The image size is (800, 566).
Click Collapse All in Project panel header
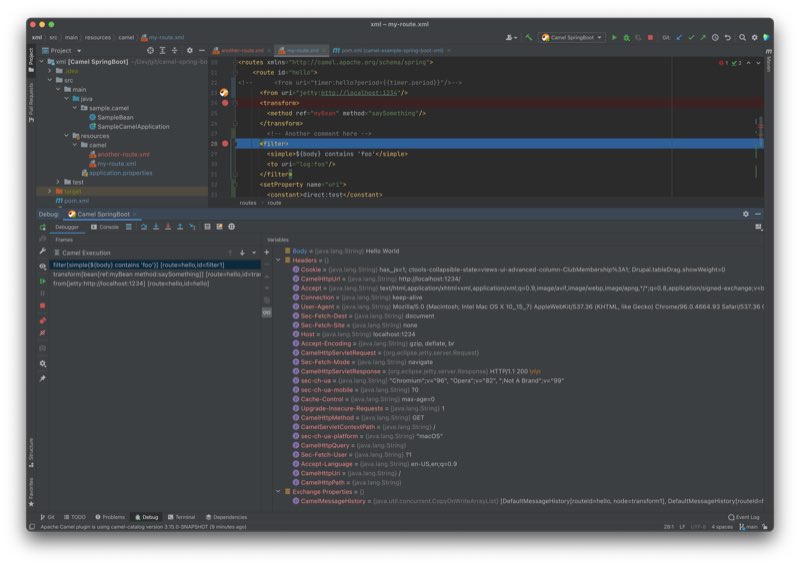click(174, 51)
